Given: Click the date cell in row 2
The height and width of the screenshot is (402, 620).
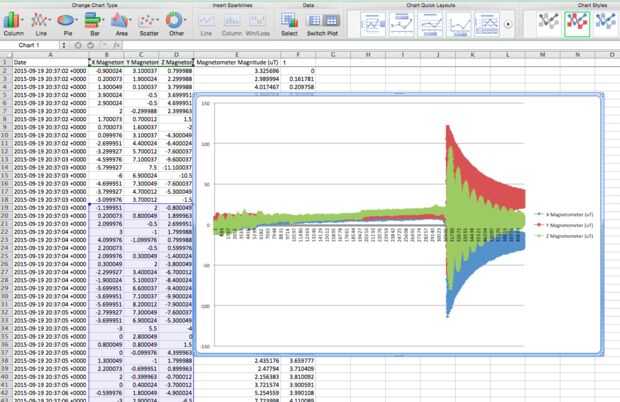Looking at the screenshot, I should pos(50,71).
